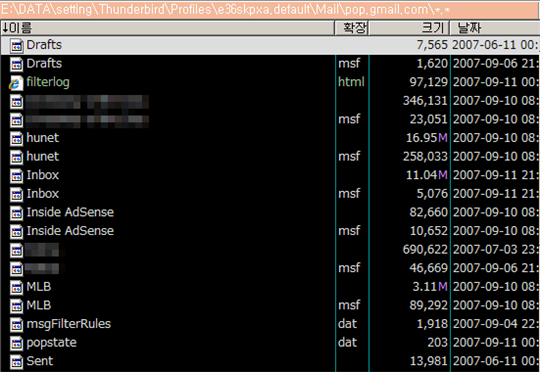
Task: Click the size value 11.04M
Action: 427,175
